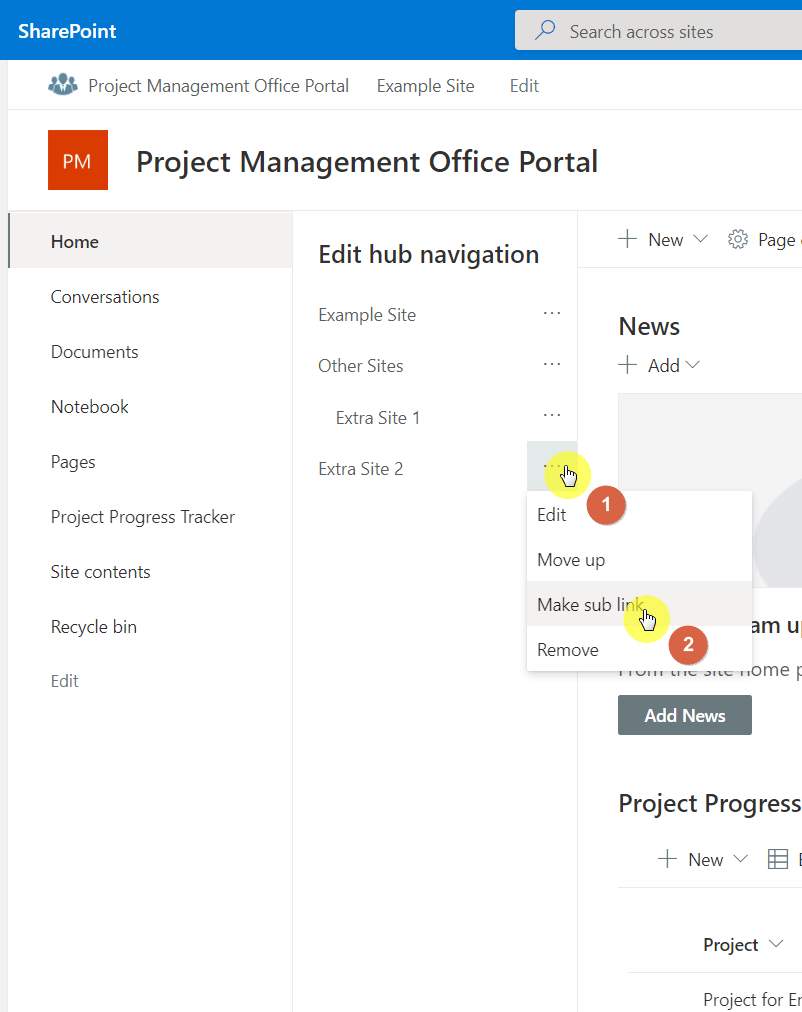The width and height of the screenshot is (802, 1012).
Task: Click the search magnifier icon
Action: 545,30
